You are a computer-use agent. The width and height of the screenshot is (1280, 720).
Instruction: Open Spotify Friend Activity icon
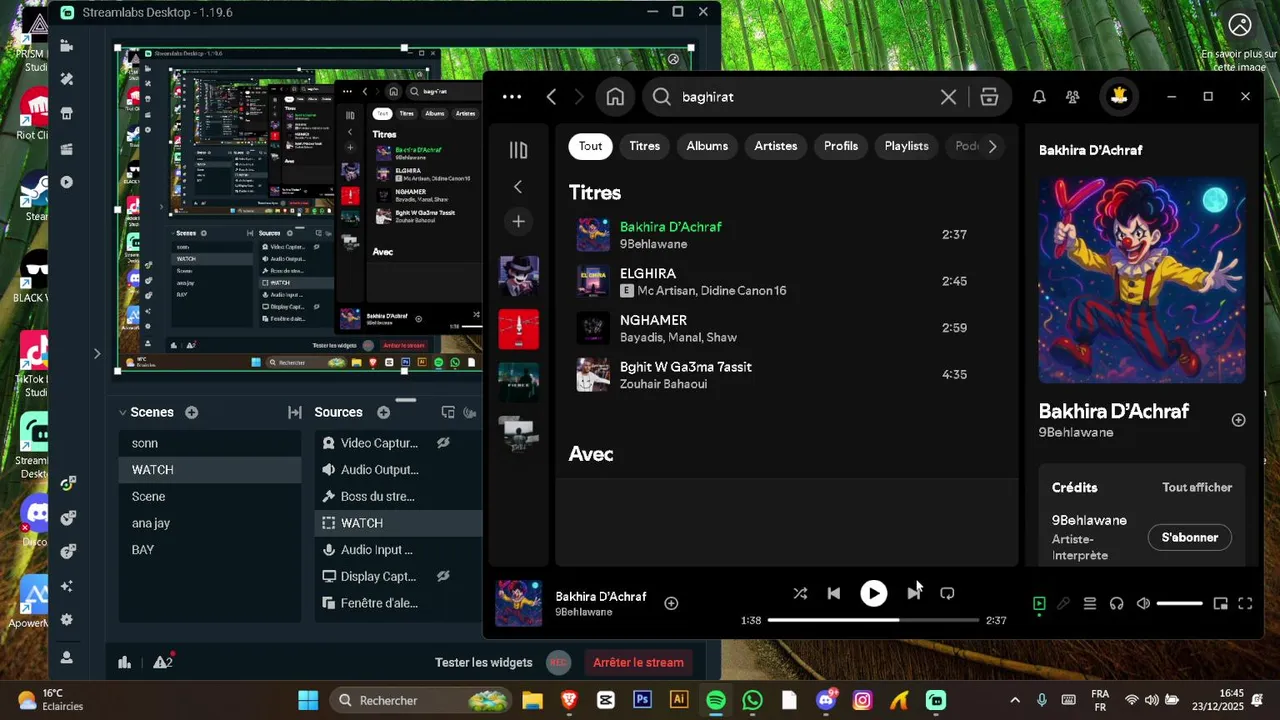(x=1073, y=97)
